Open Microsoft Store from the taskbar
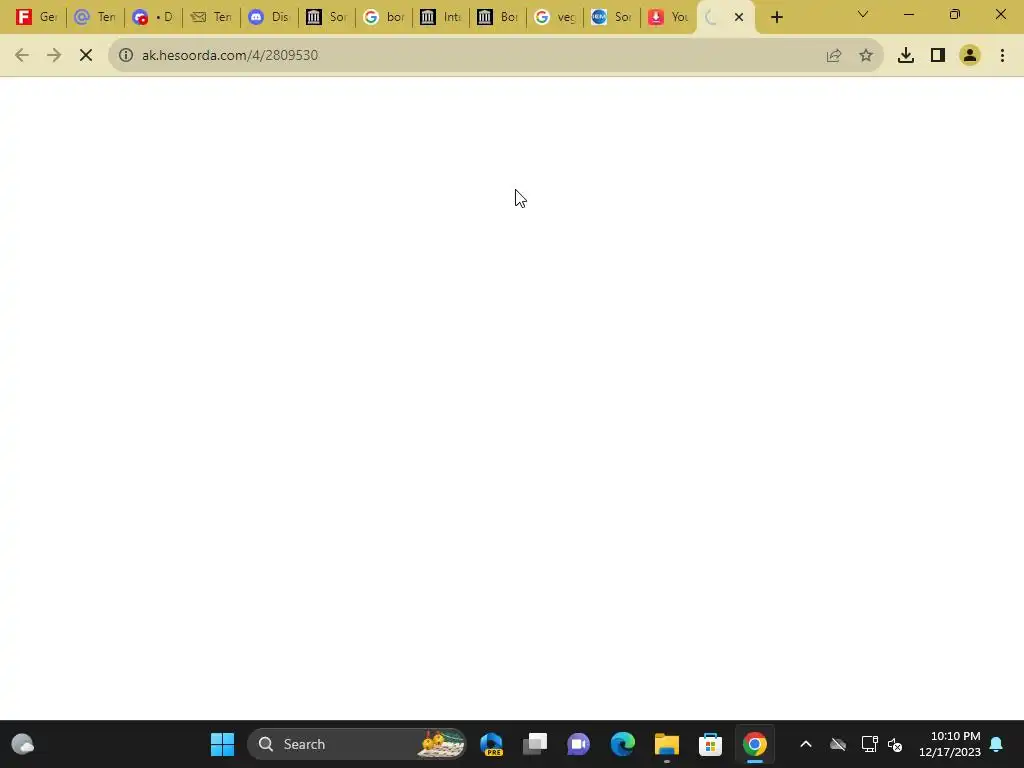This screenshot has height=768, width=1024. (x=711, y=744)
